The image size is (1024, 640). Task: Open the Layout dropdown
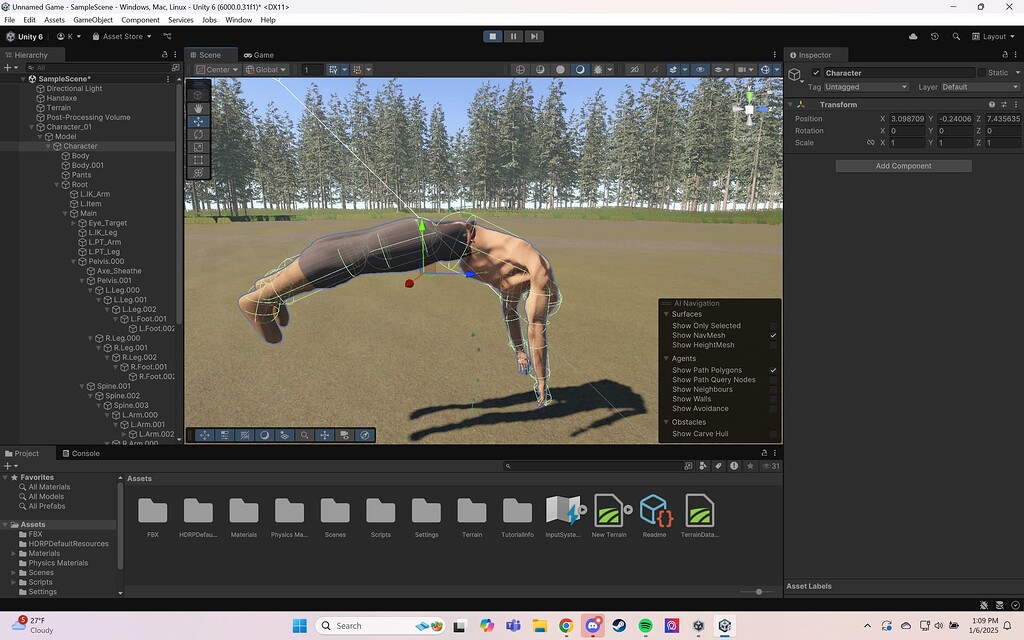[x=996, y=36]
